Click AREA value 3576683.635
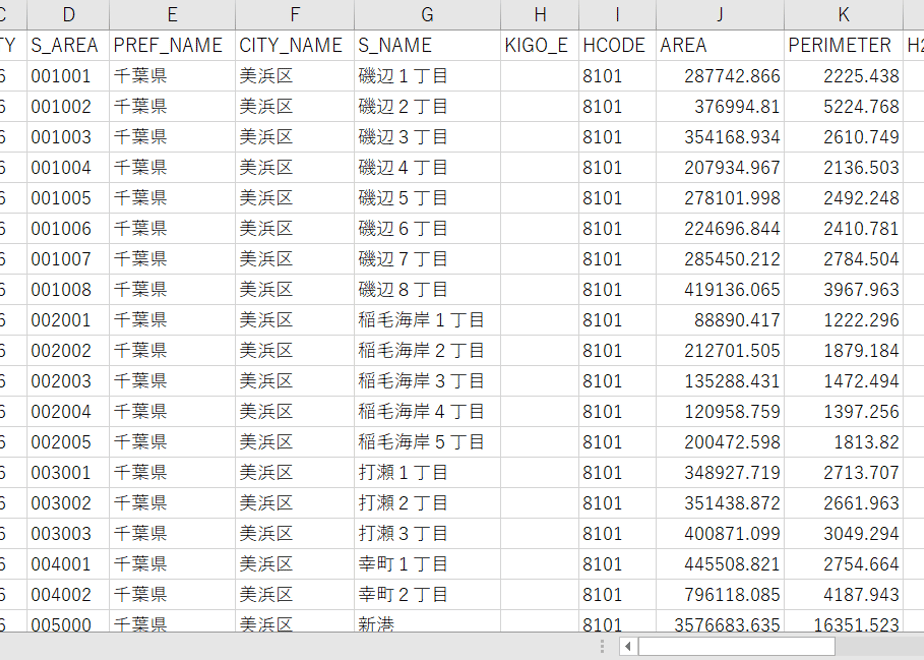Screen dimensions: 924x660 720,622
